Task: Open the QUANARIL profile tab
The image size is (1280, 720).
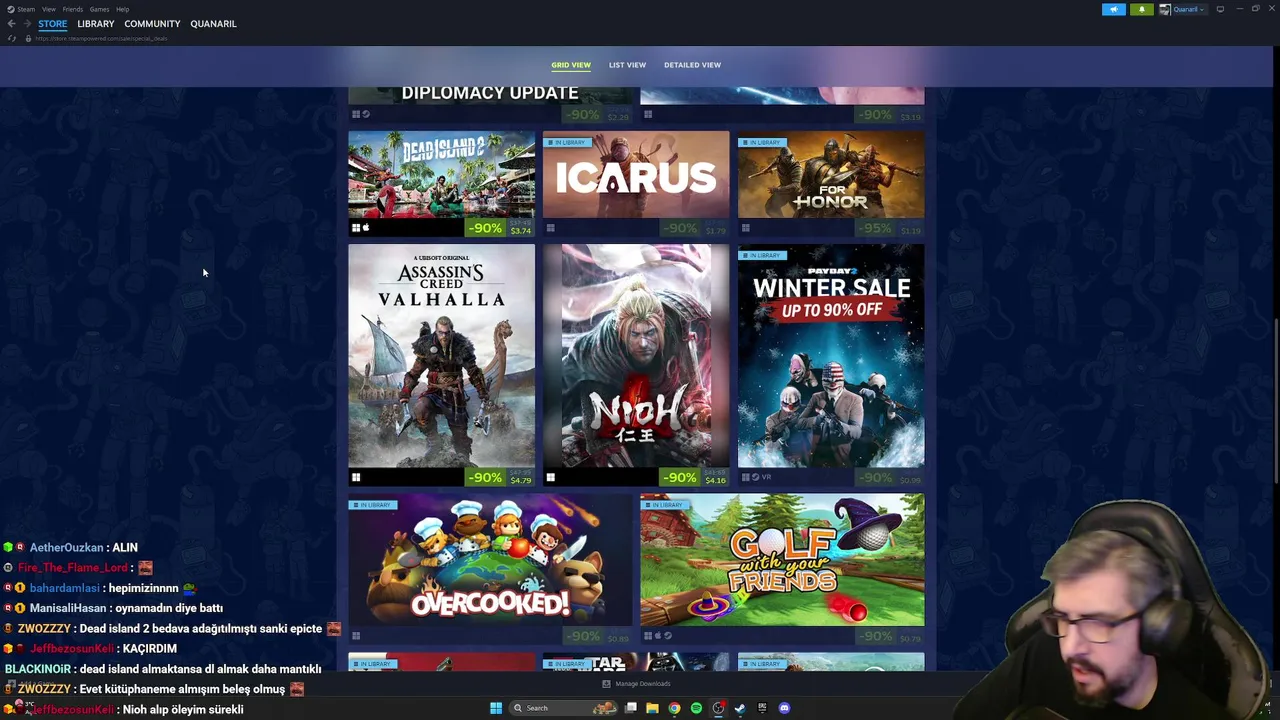Action: [213, 24]
